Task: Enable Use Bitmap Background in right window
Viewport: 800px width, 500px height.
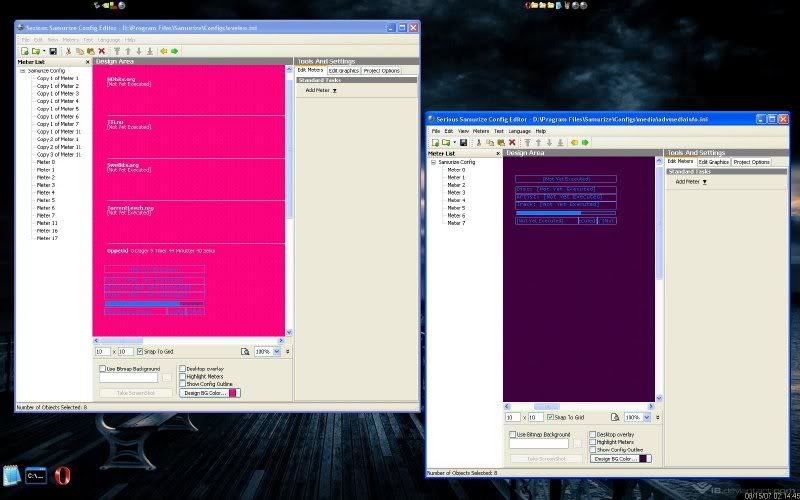Action: pyautogui.click(x=513, y=434)
